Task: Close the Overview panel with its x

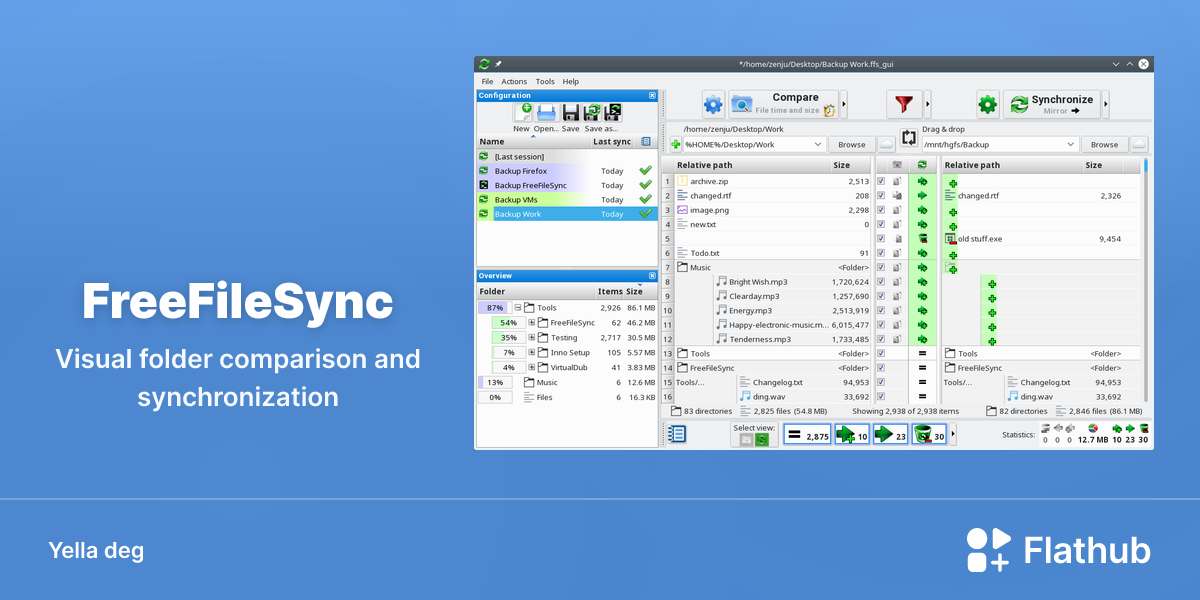Action: pyautogui.click(x=652, y=276)
